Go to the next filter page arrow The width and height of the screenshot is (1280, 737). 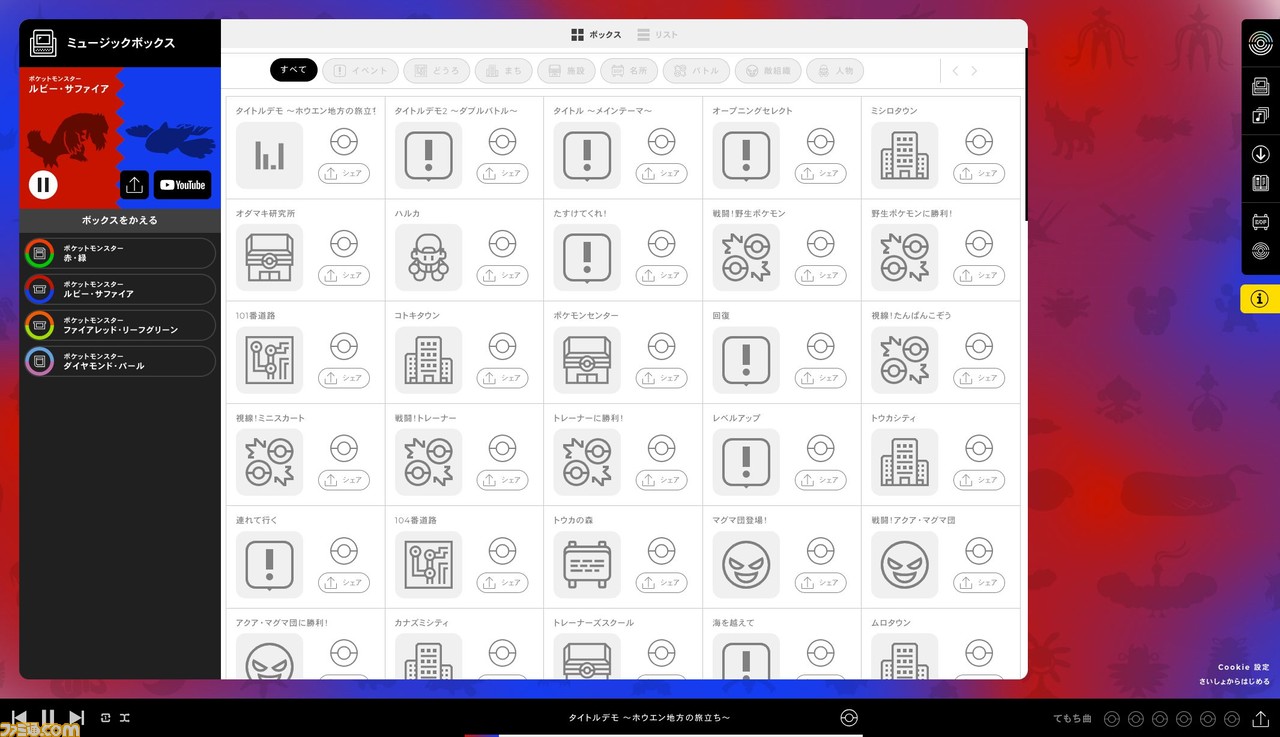(975, 71)
